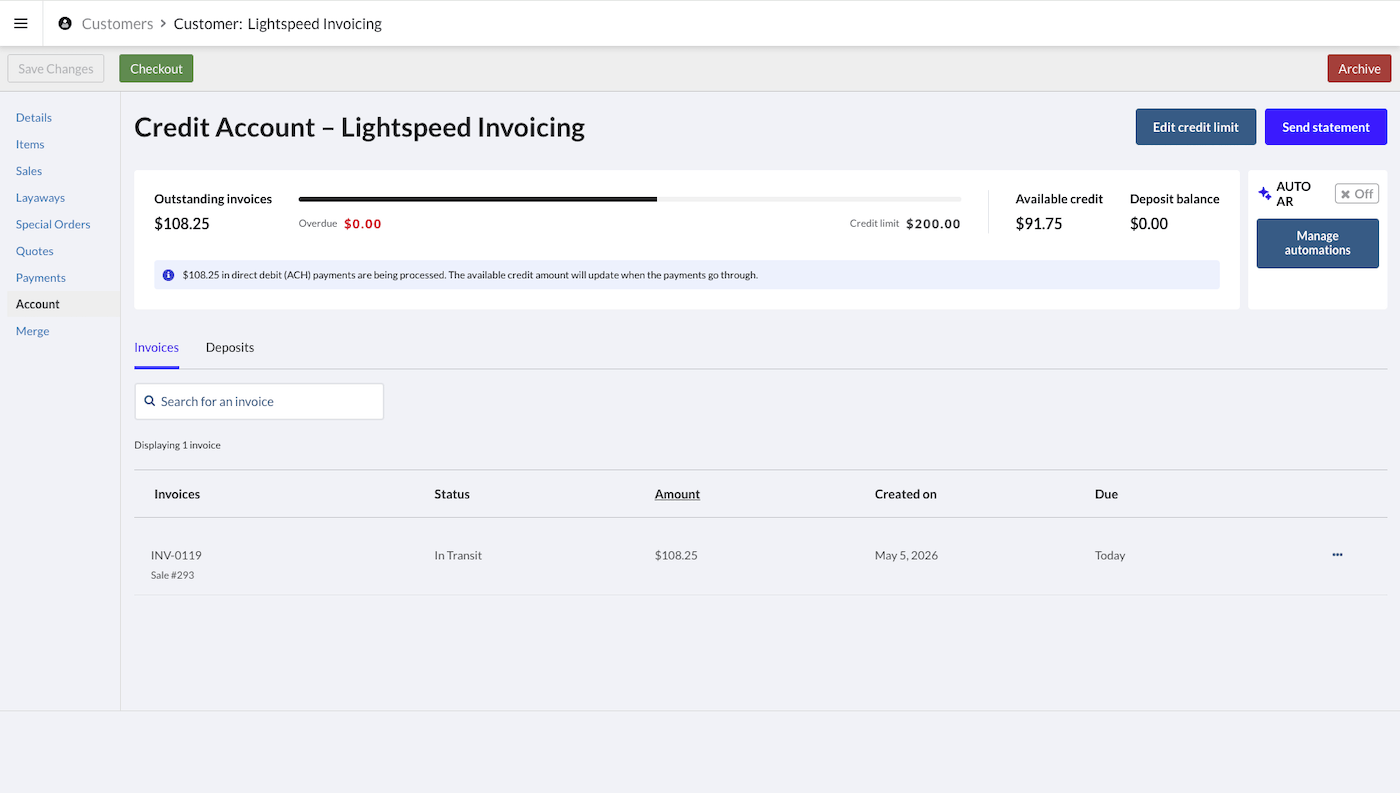The height and width of the screenshot is (793, 1400).
Task: Toggle the Auto AR switch
Action: click(1357, 194)
